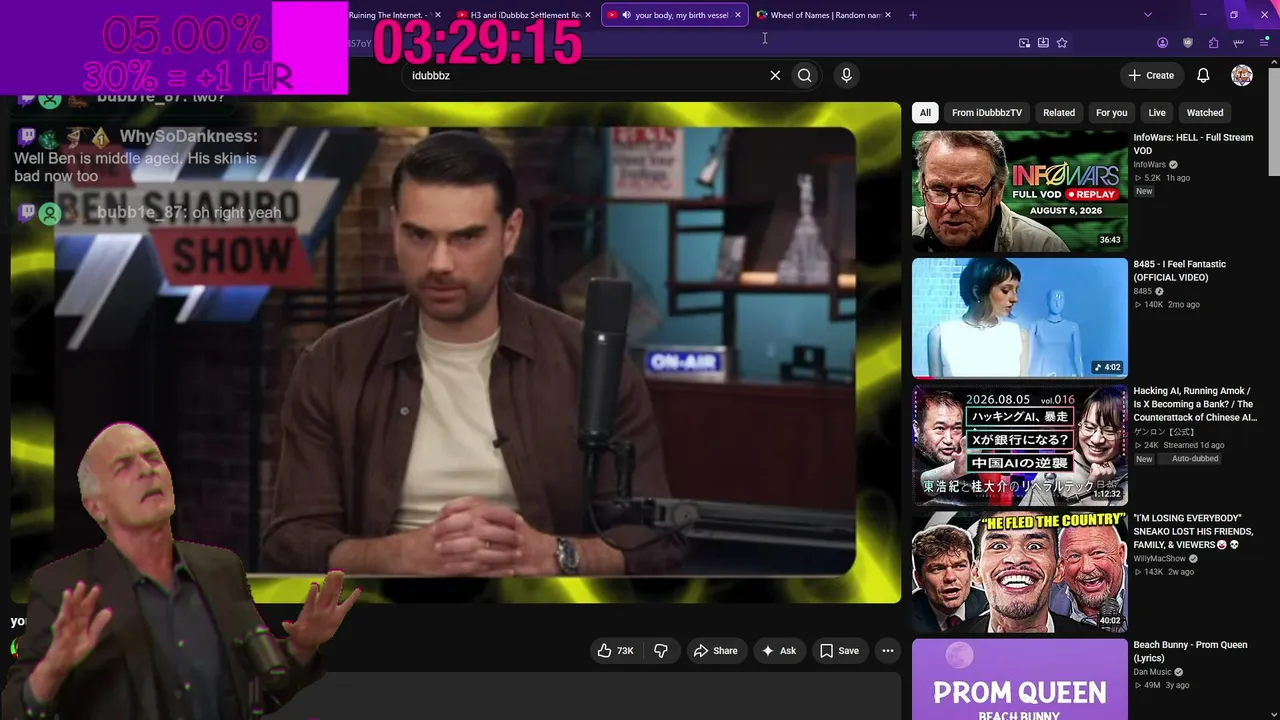Open the 'WillyMacShow' channel name link
Screen dimensions: 1280x720
1160,559
